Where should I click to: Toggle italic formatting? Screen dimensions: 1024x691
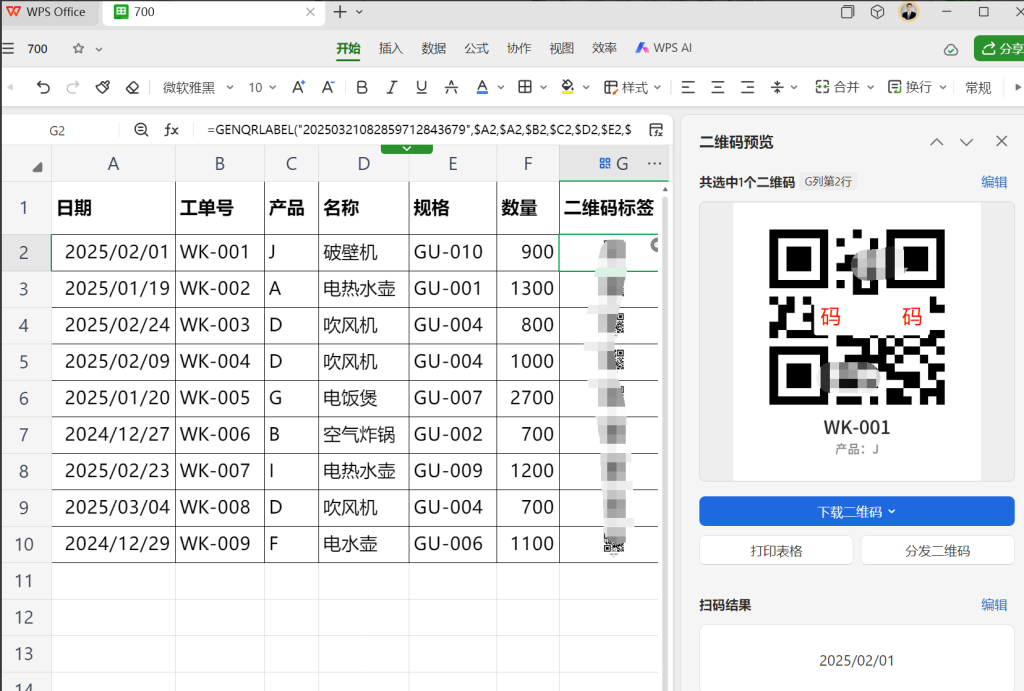[391, 87]
